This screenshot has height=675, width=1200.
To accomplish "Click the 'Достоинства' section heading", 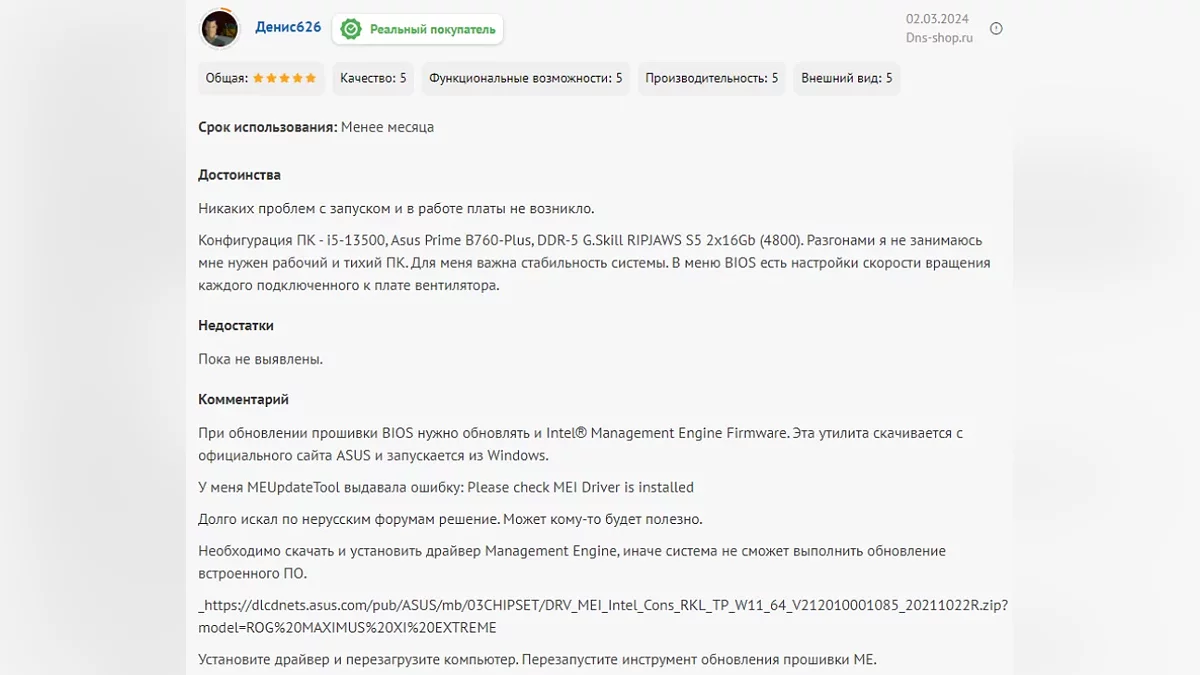I will (239, 175).
